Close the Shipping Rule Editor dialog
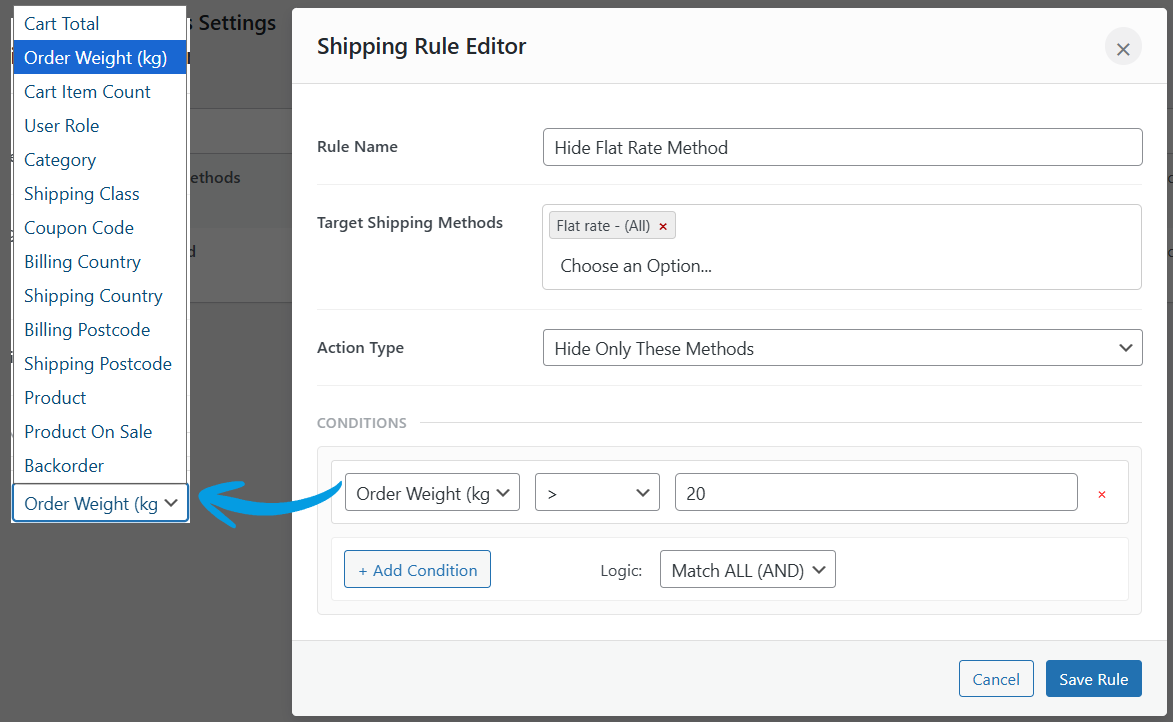The width and height of the screenshot is (1173, 722). pos(1123,48)
